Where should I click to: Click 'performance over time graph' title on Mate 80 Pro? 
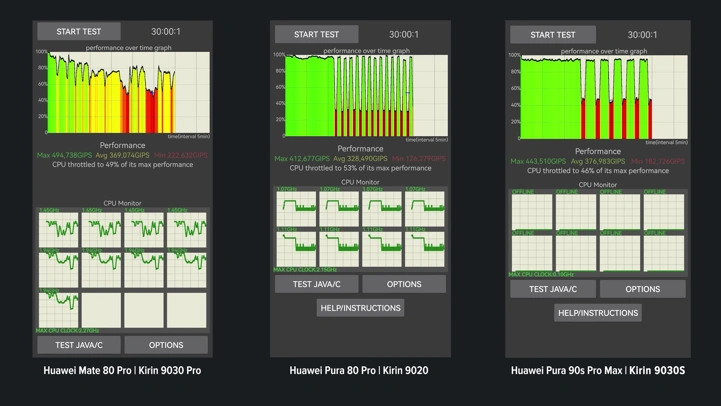pos(128,47)
